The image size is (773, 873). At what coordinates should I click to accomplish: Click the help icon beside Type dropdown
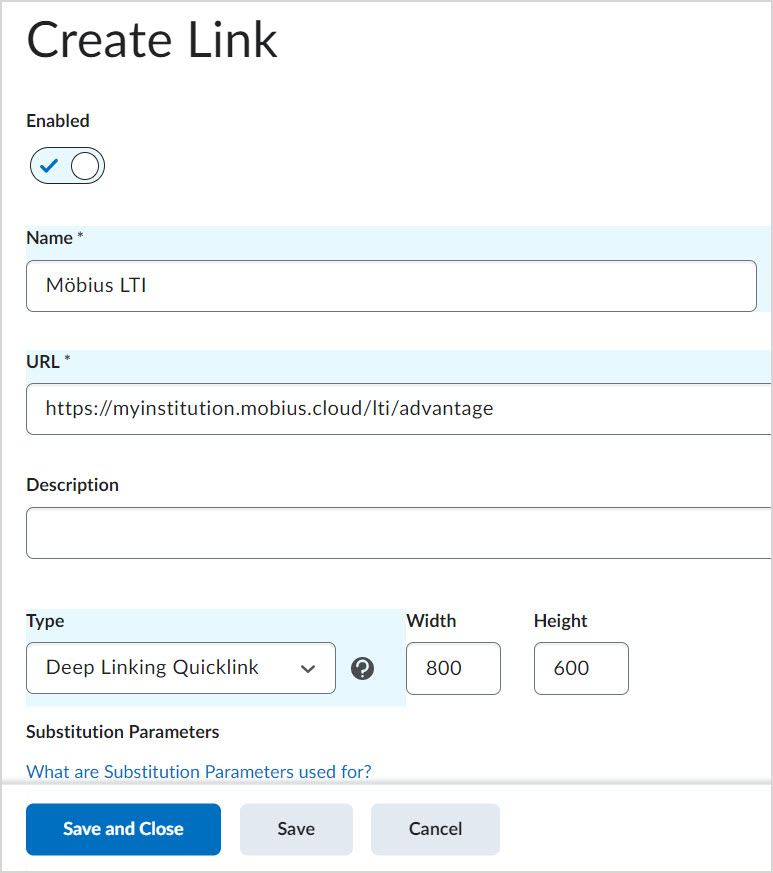pos(362,668)
